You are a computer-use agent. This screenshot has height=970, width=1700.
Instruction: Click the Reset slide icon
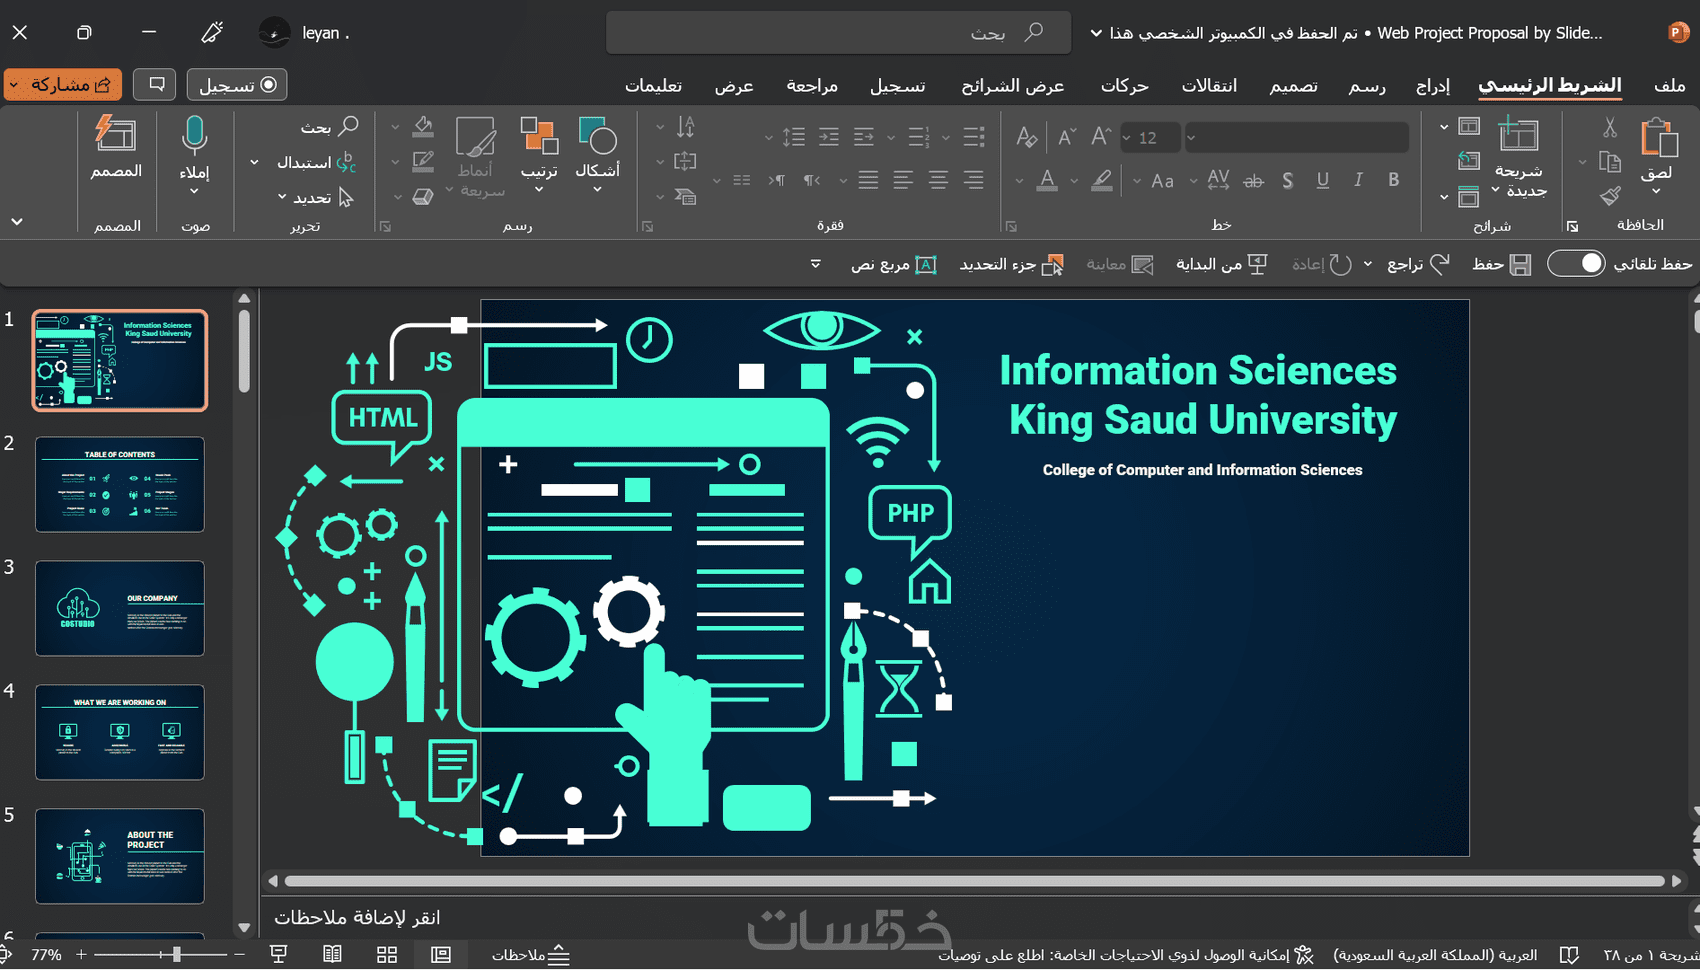(1468, 161)
